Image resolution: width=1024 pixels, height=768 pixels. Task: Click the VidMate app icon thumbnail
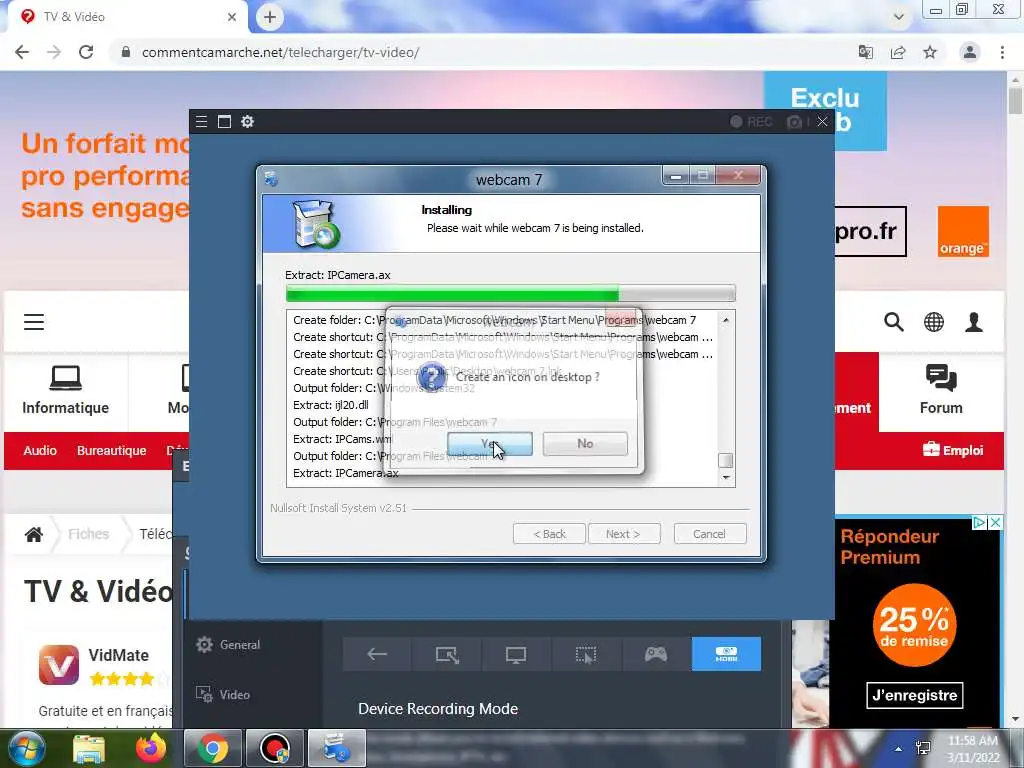click(59, 665)
